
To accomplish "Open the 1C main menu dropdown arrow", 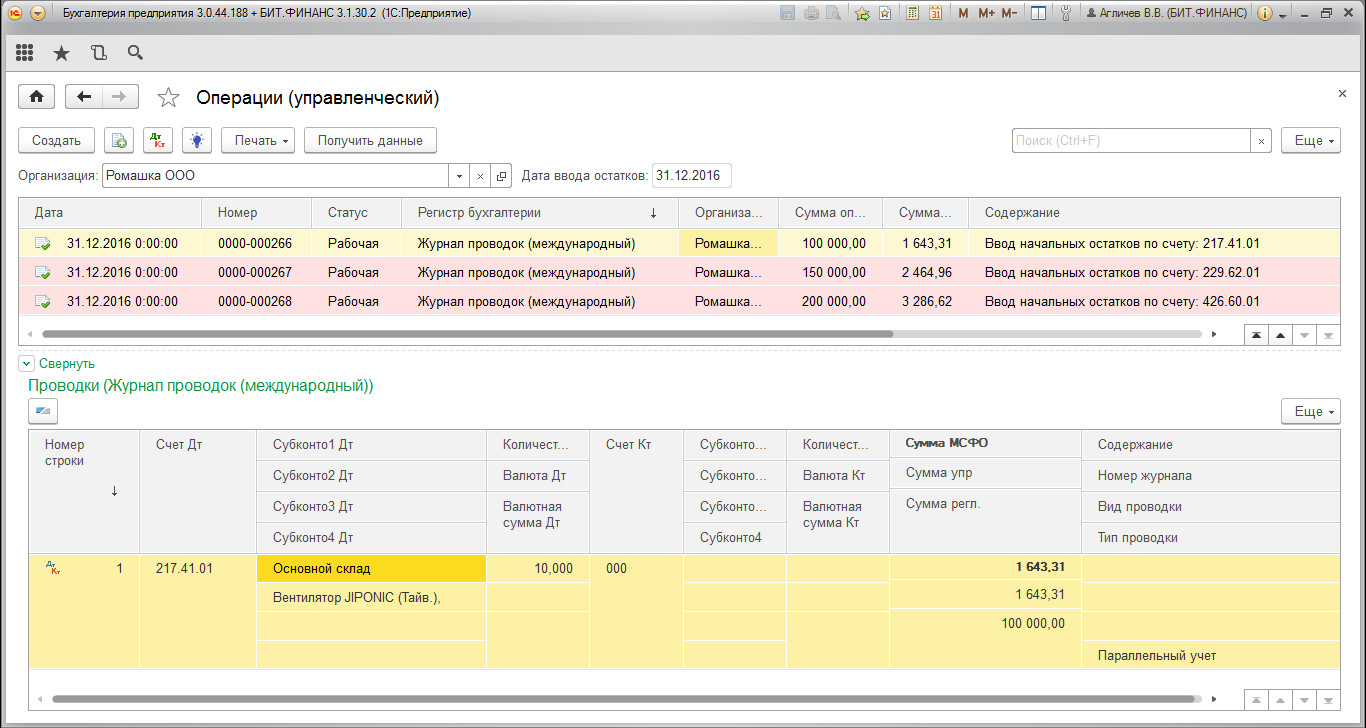I will (37, 13).
